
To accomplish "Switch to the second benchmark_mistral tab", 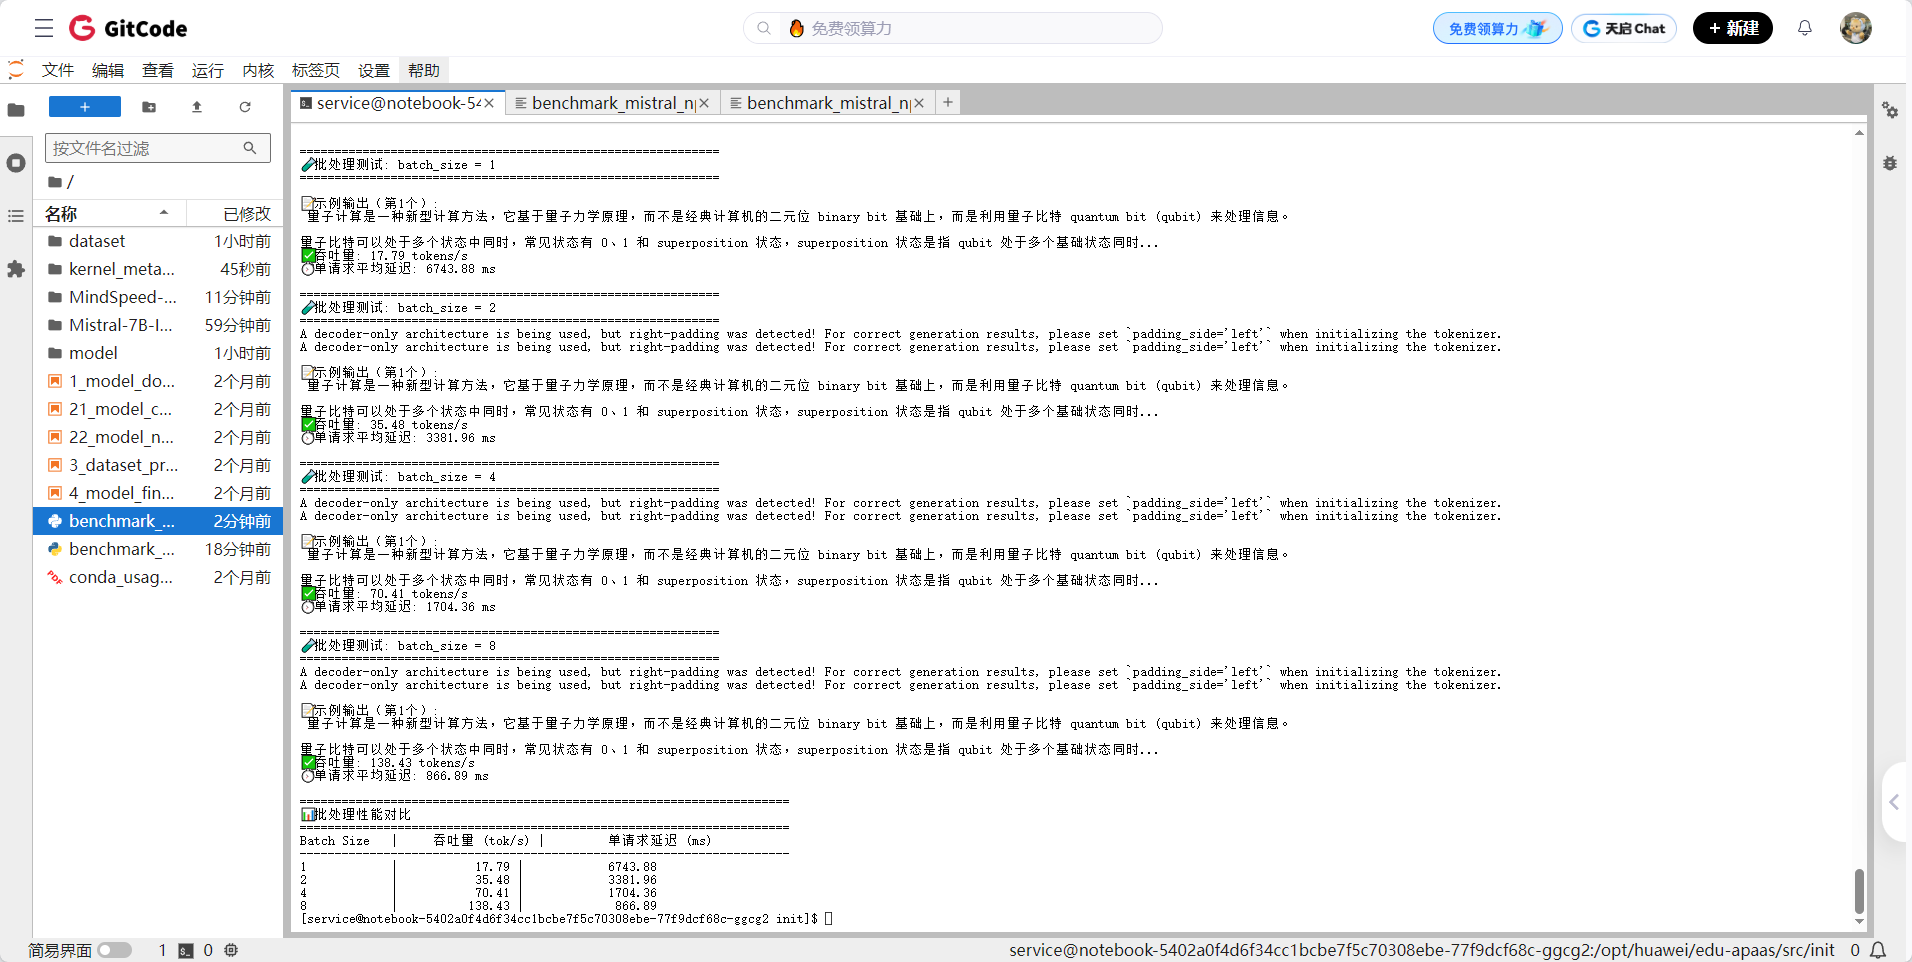I will click(x=827, y=103).
